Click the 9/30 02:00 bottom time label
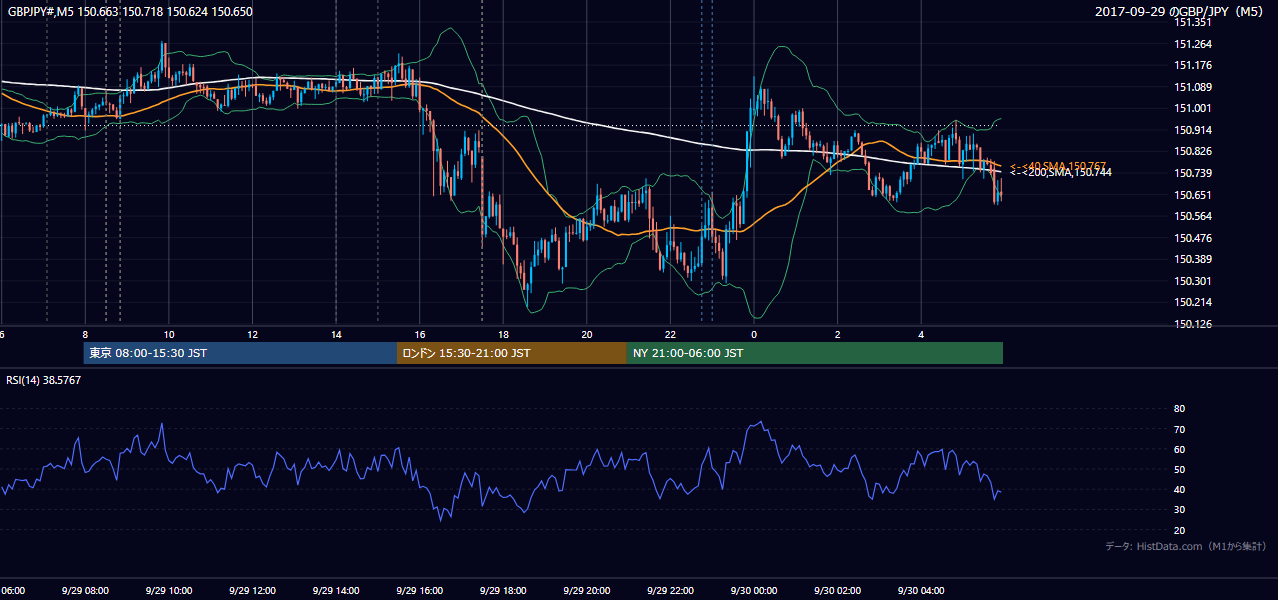The height and width of the screenshot is (600, 1278). tap(836, 590)
